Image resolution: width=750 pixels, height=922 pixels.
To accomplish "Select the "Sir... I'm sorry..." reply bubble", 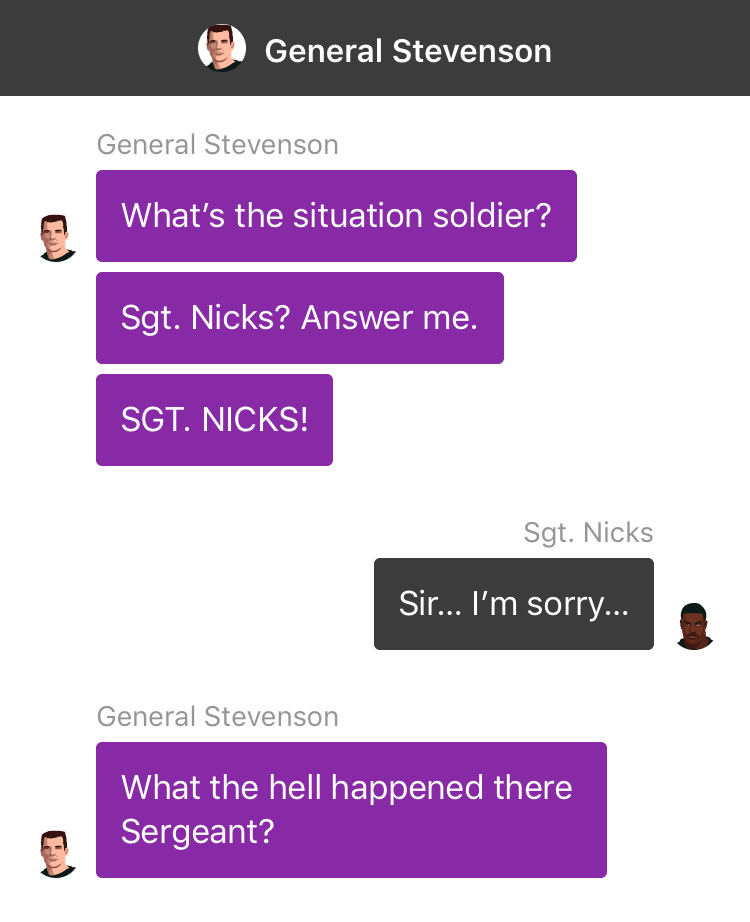I will click(x=514, y=604).
